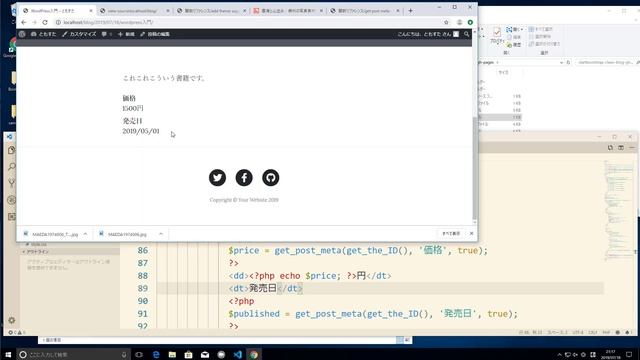Refresh the File Explorer address bar
The height and width of the screenshot is (360, 640).
(568, 62)
